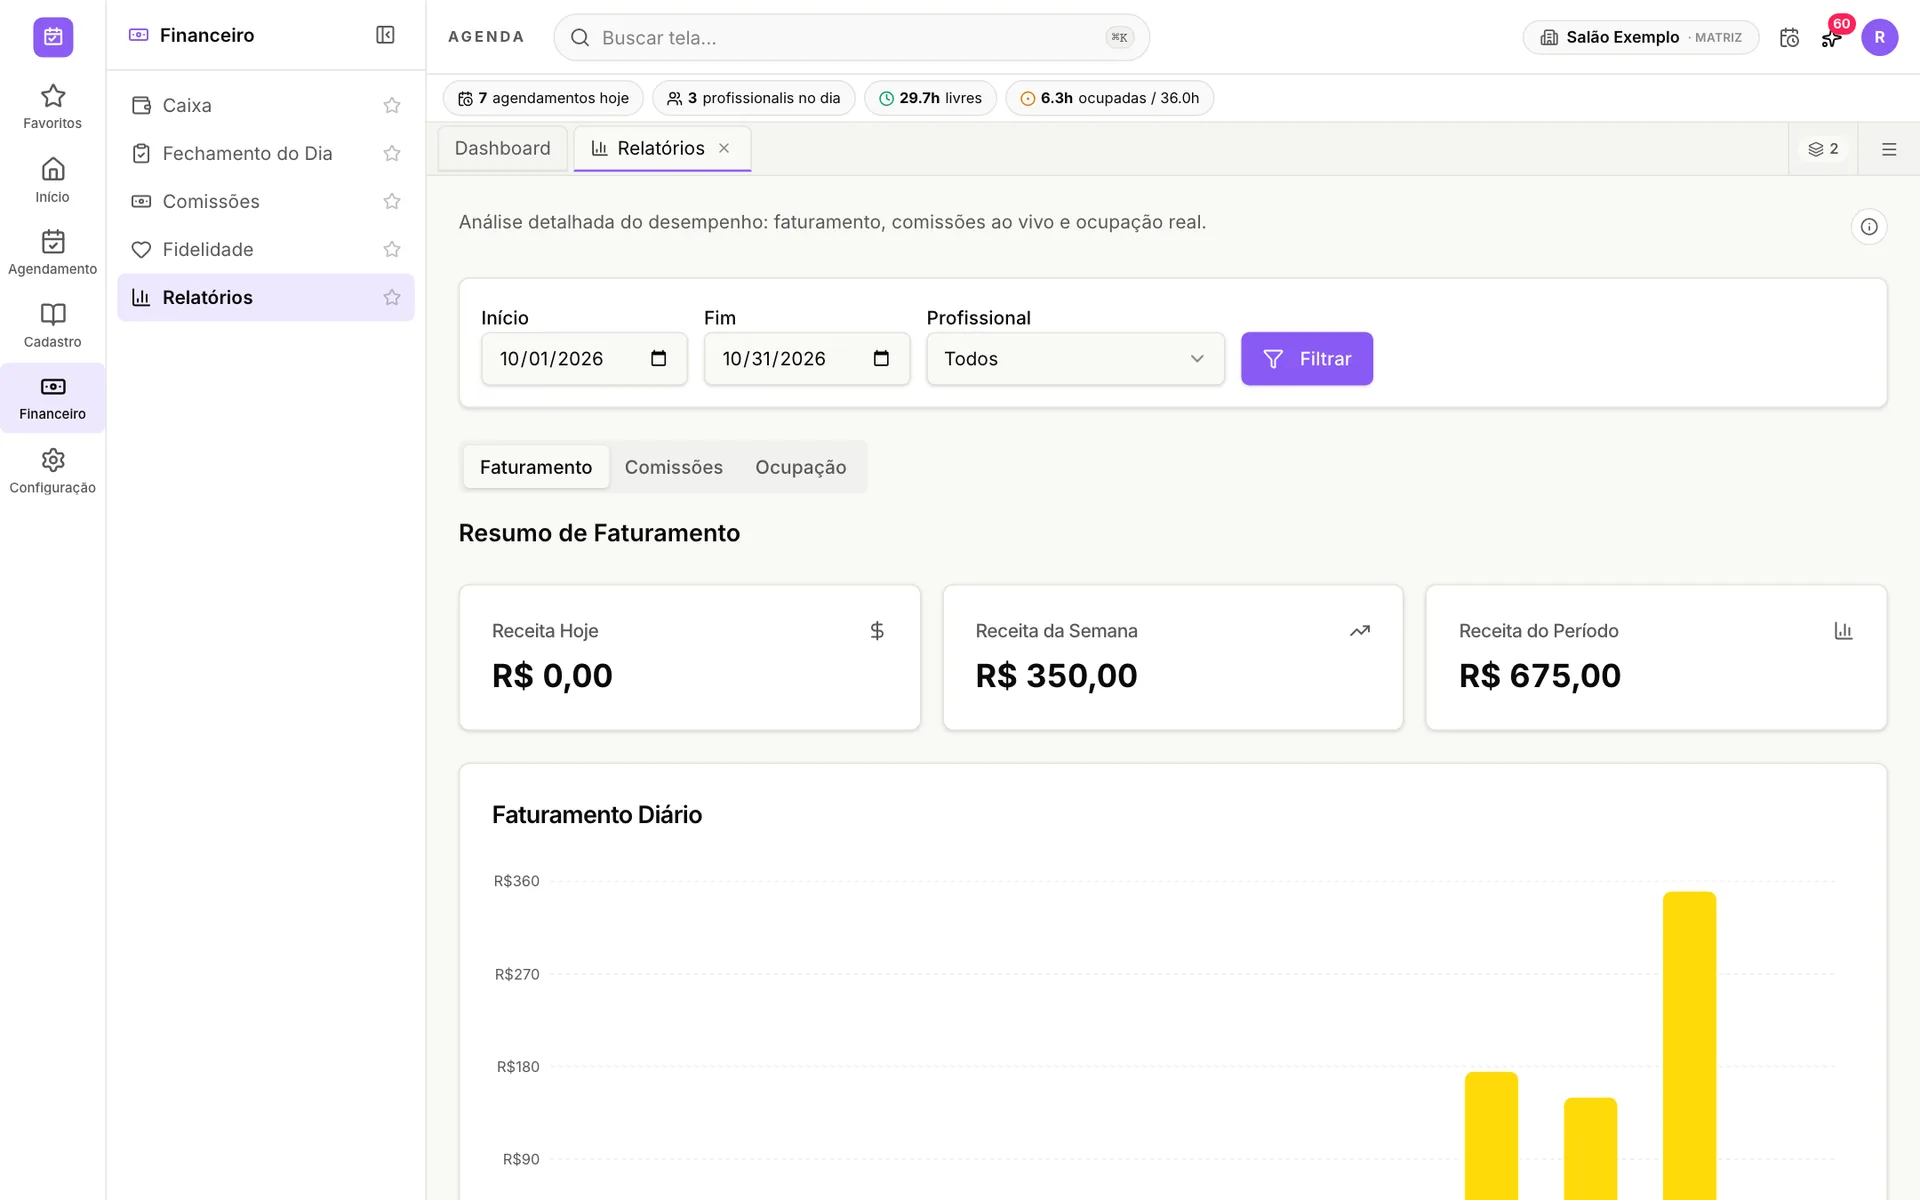Close the Relatórios tab
Image resolution: width=1920 pixels, height=1200 pixels.
click(724, 148)
